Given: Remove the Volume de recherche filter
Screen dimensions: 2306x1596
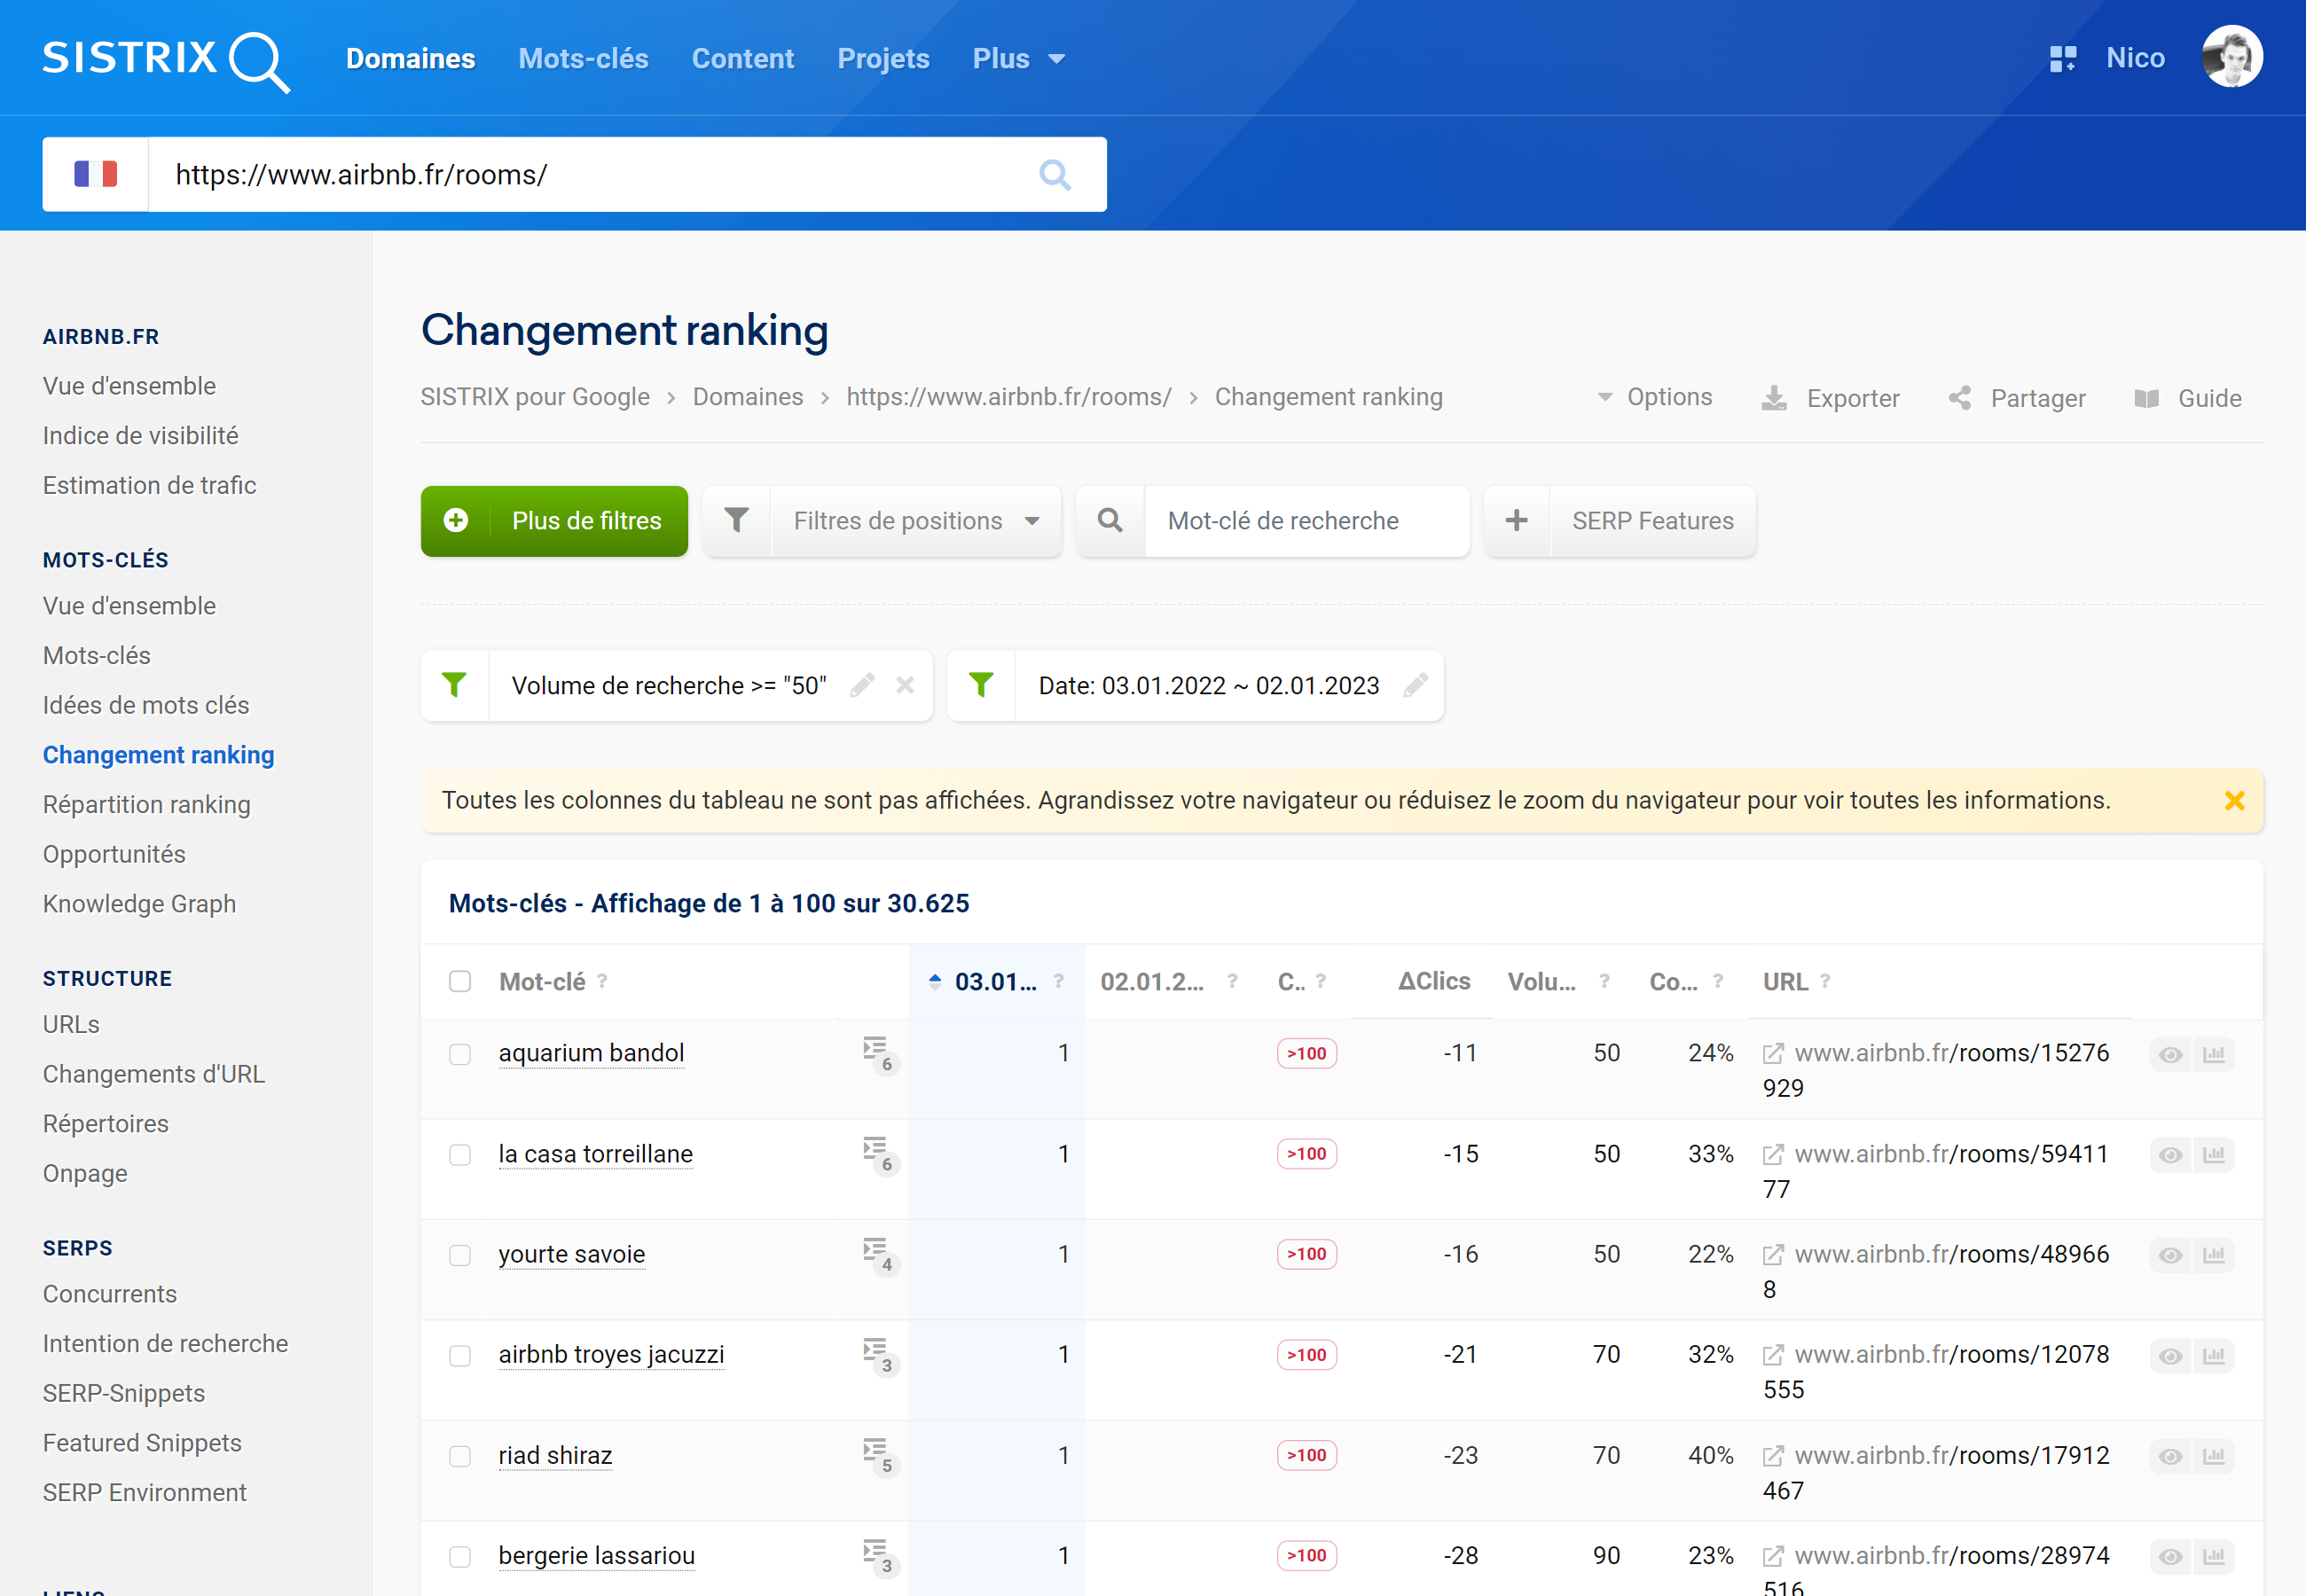Looking at the screenshot, I should [x=905, y=686].
